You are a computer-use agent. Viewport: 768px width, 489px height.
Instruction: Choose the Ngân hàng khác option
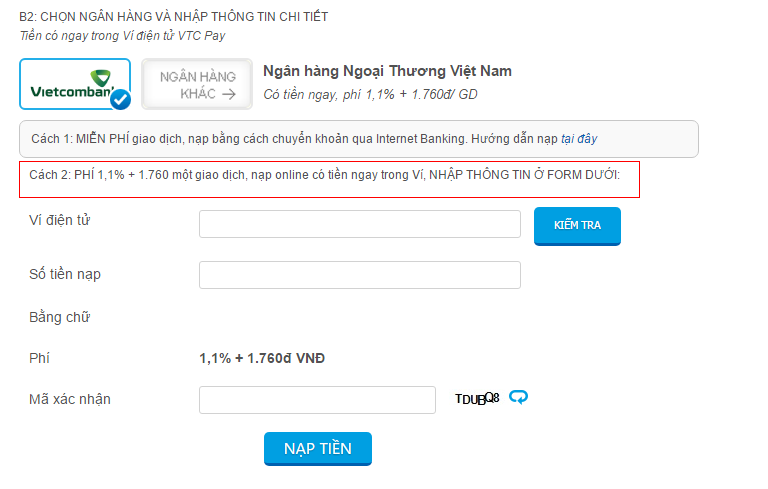tap(197, 85)
